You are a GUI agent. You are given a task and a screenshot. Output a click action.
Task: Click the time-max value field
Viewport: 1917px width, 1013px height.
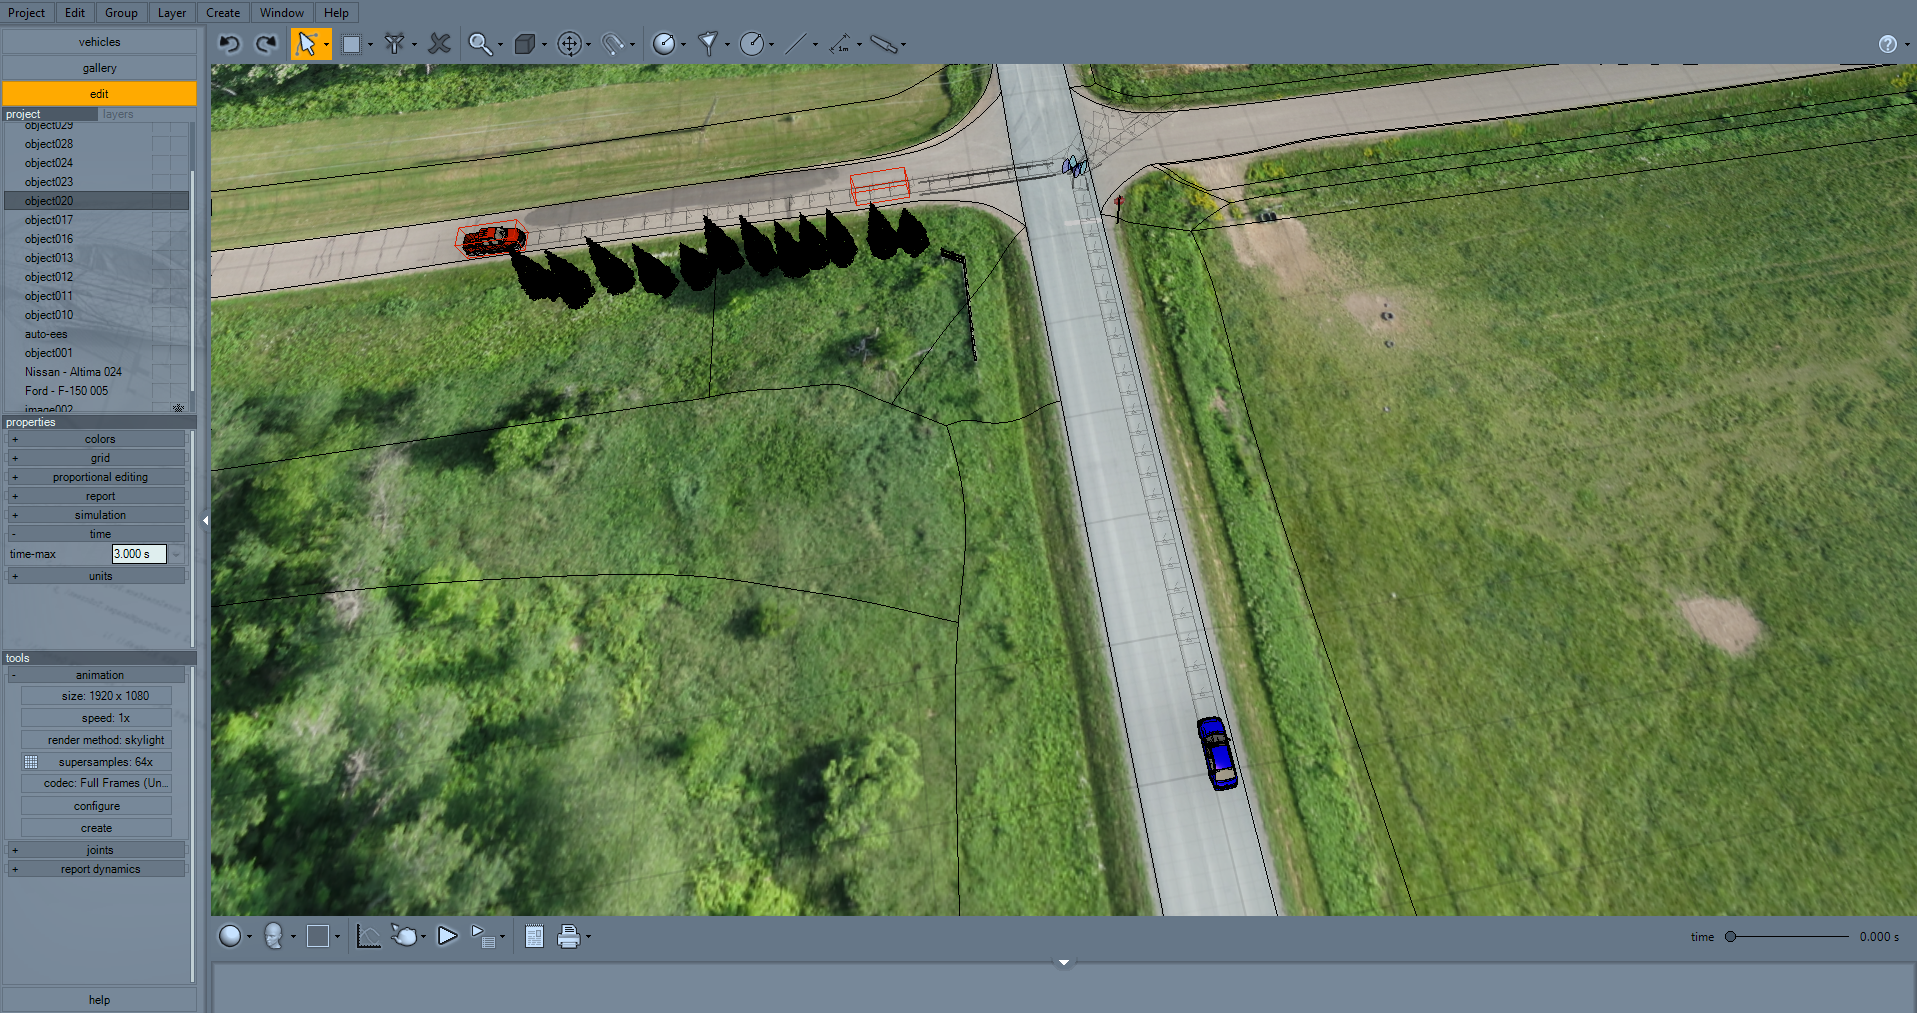139,554
